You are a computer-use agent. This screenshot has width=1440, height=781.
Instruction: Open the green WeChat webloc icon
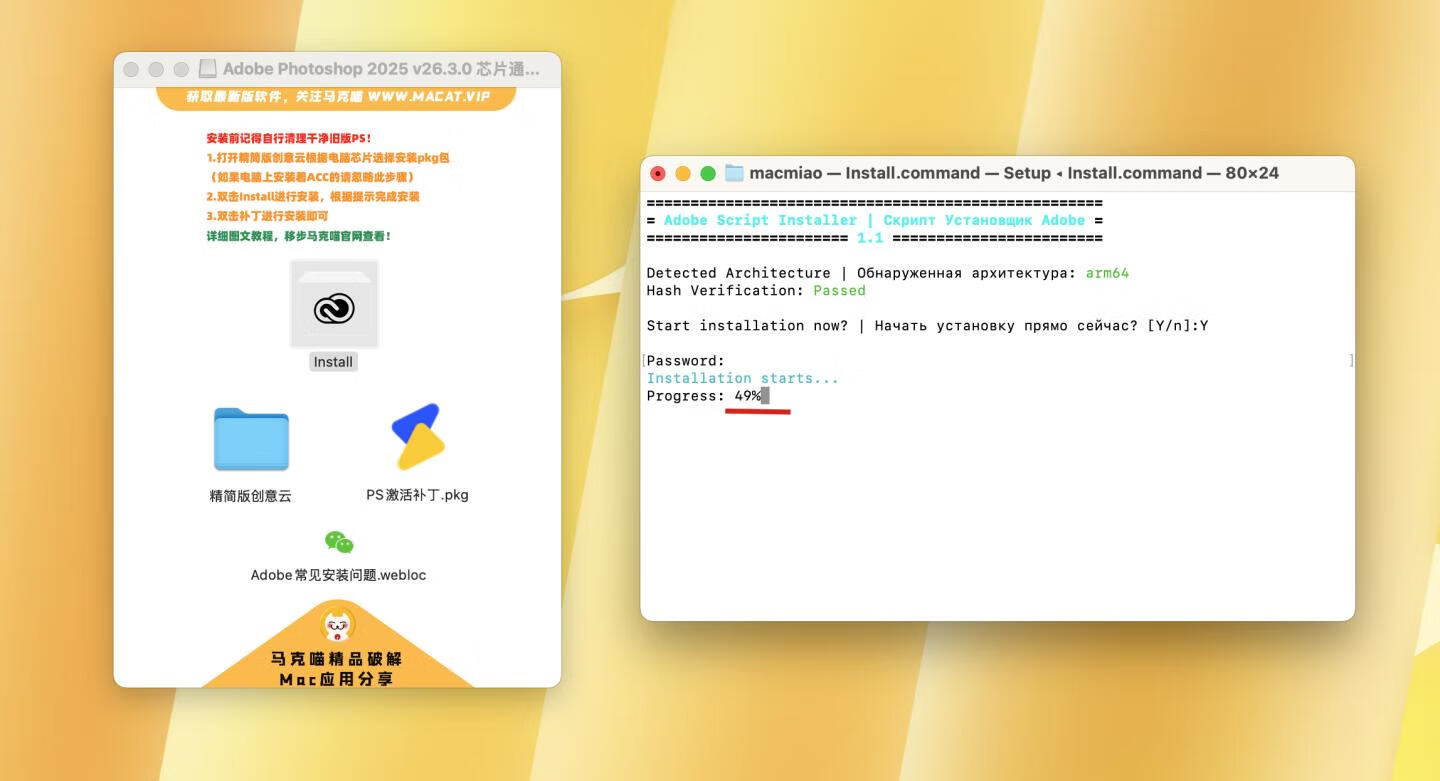(339, 542)
